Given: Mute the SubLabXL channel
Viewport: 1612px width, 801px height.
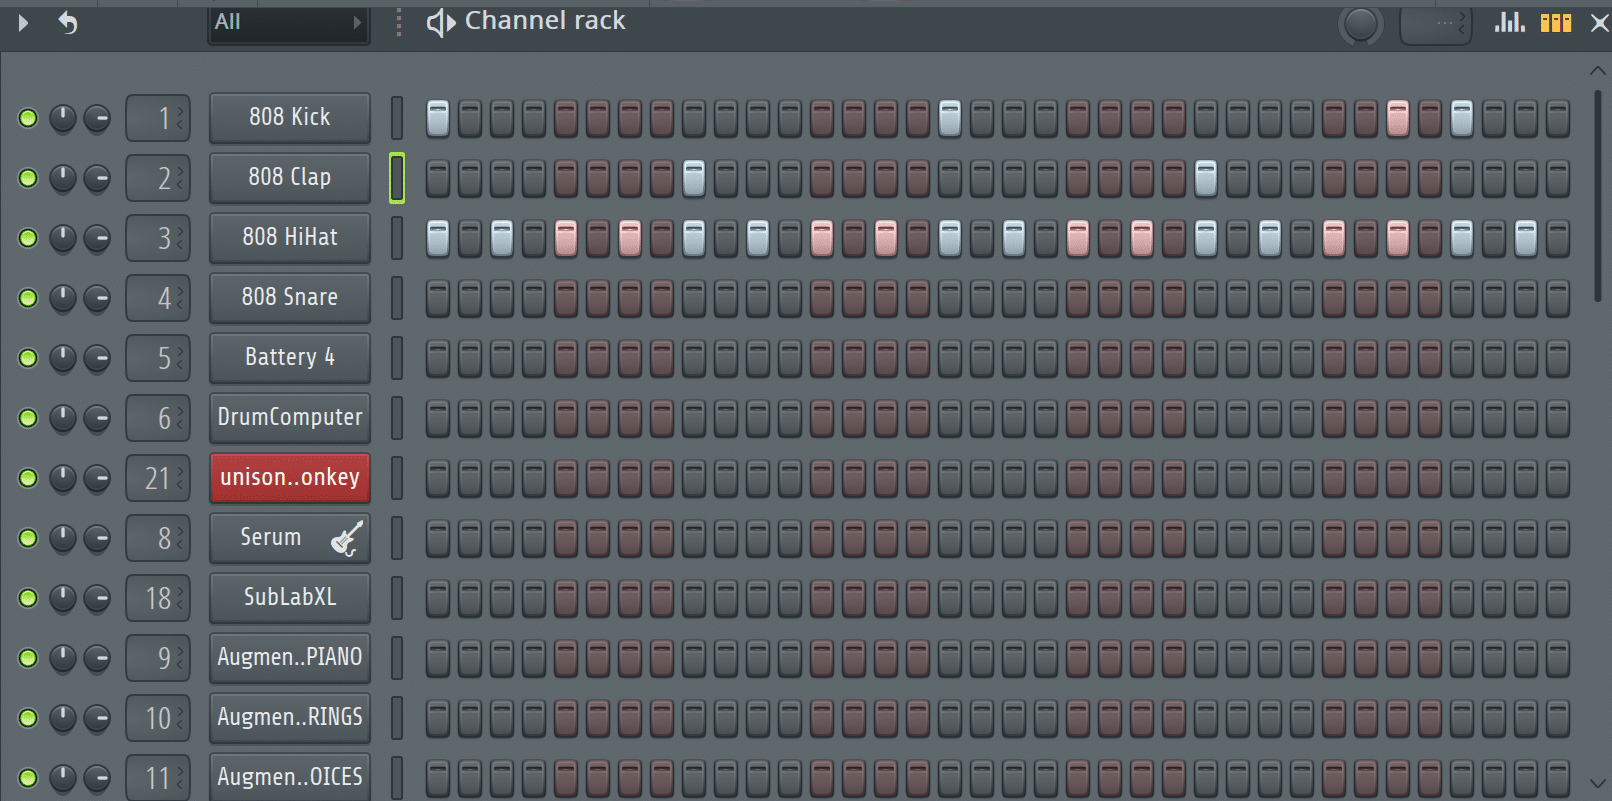Looking at the screenshot, I should tap(28, 598).
